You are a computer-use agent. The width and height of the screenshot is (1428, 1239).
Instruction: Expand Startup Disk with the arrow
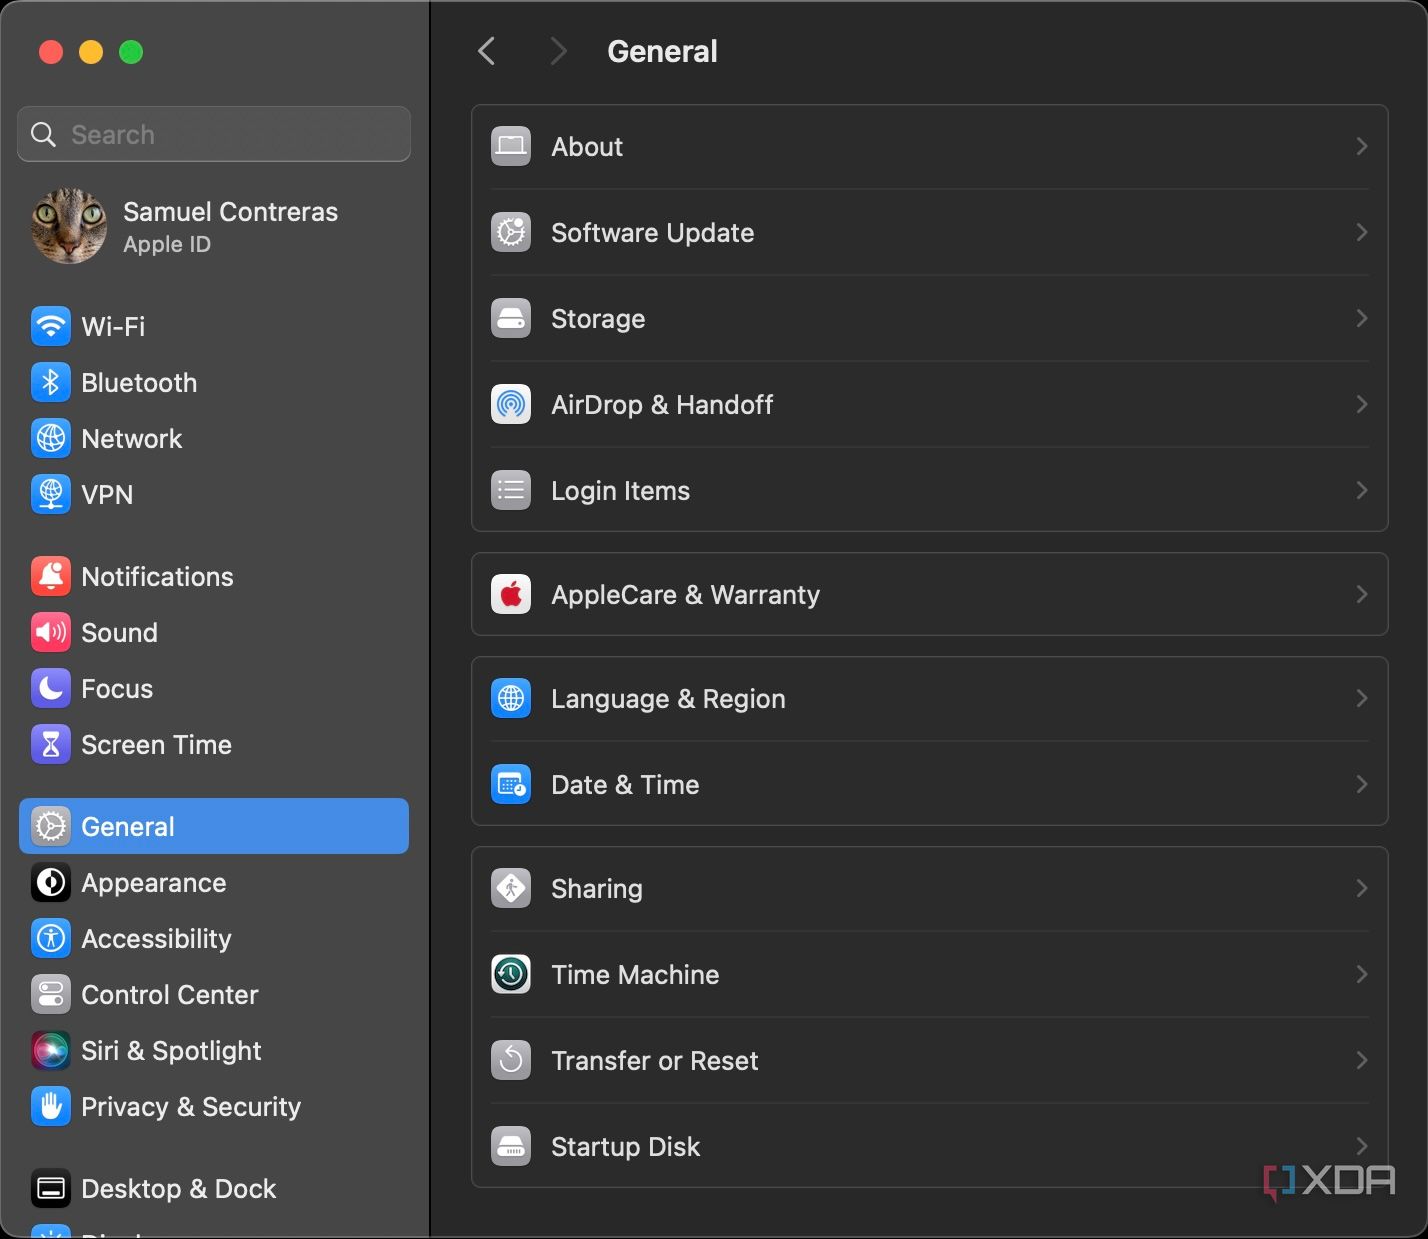(1361, 1146)
